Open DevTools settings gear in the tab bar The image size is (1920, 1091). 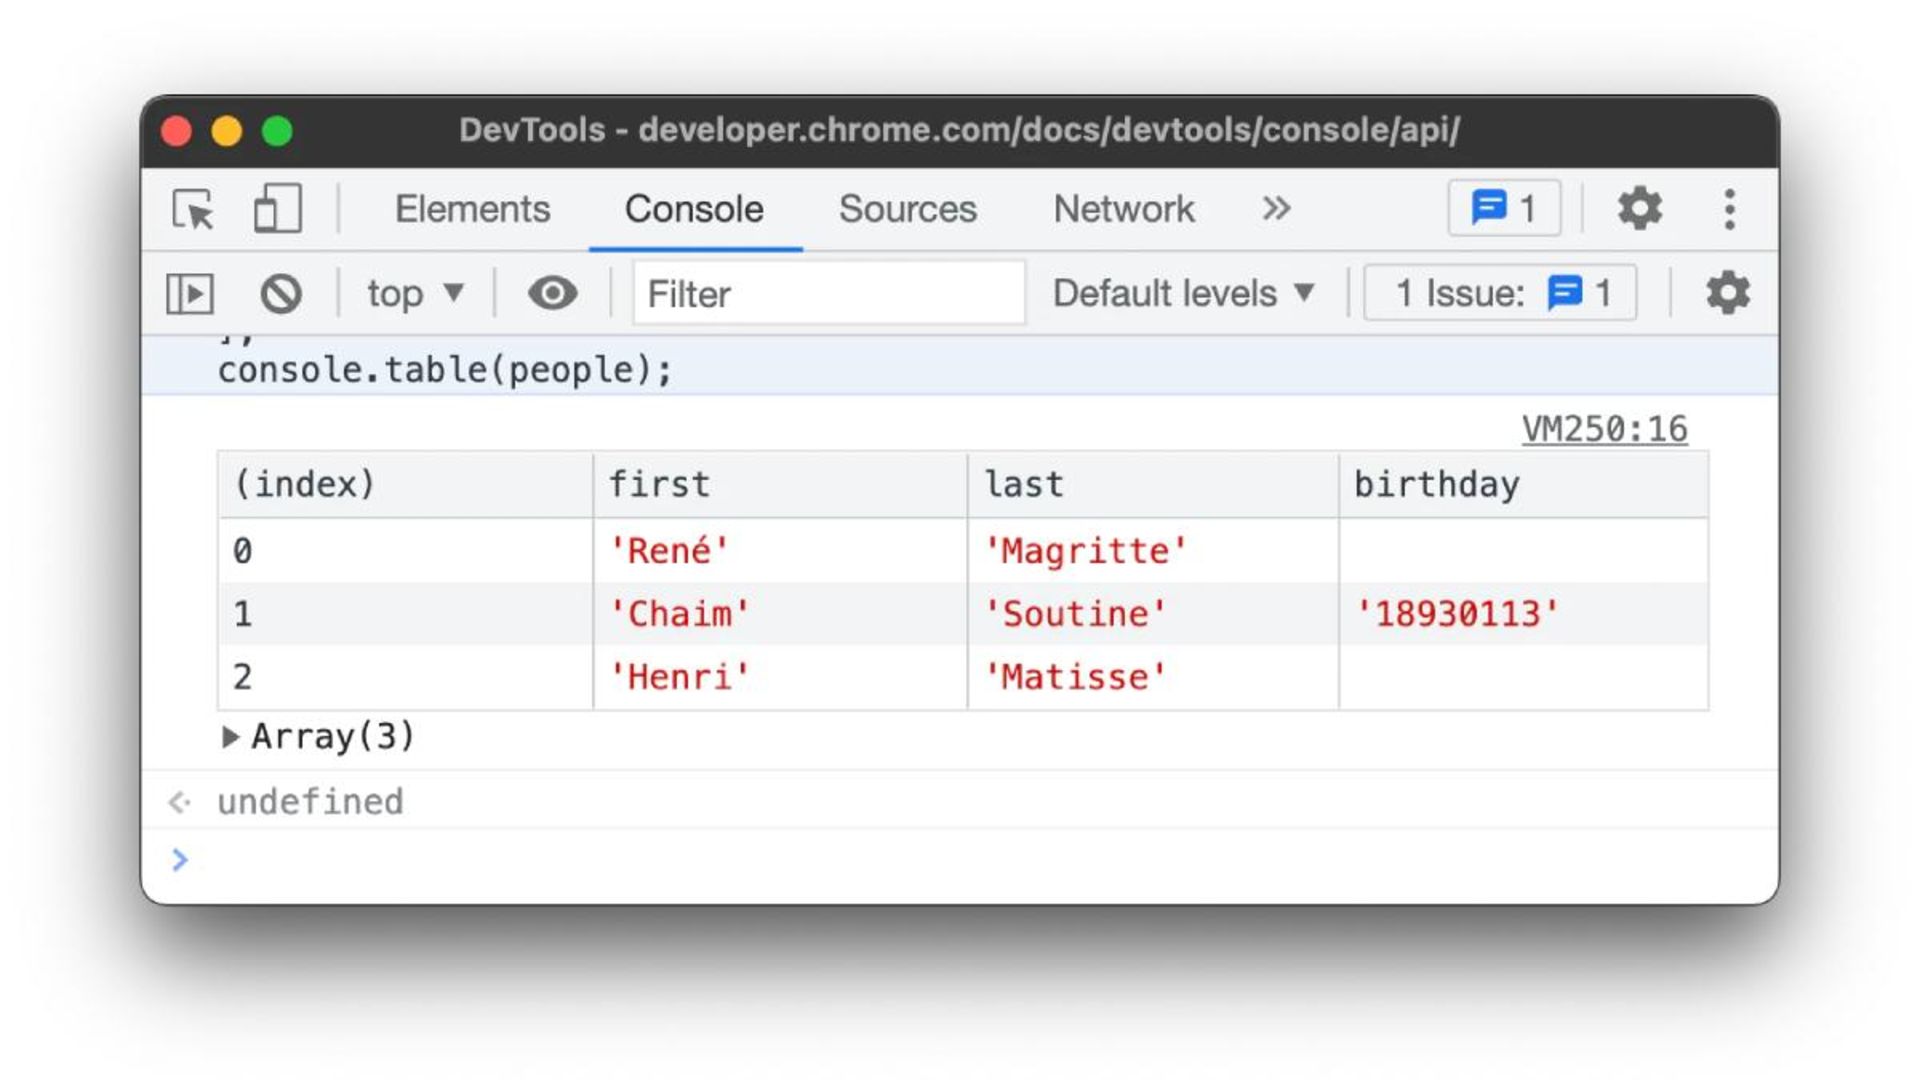point(1639,209)
